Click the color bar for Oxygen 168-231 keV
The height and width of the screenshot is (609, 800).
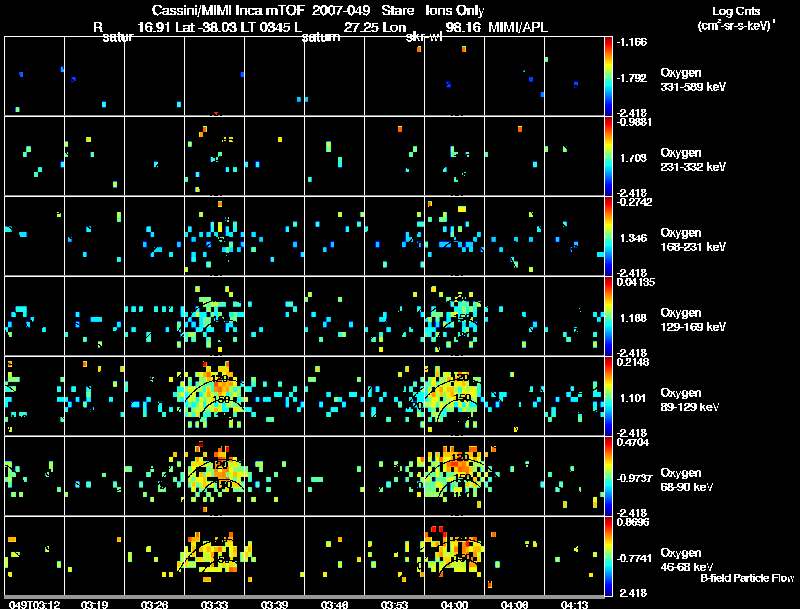coord(608,236)
